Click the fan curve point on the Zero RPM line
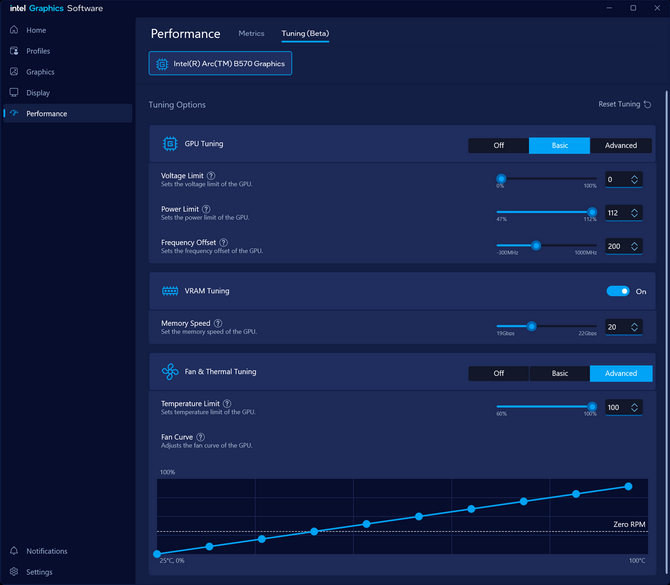Image resolution: width=670 pixels, height=585 pixels. point(314,532)
